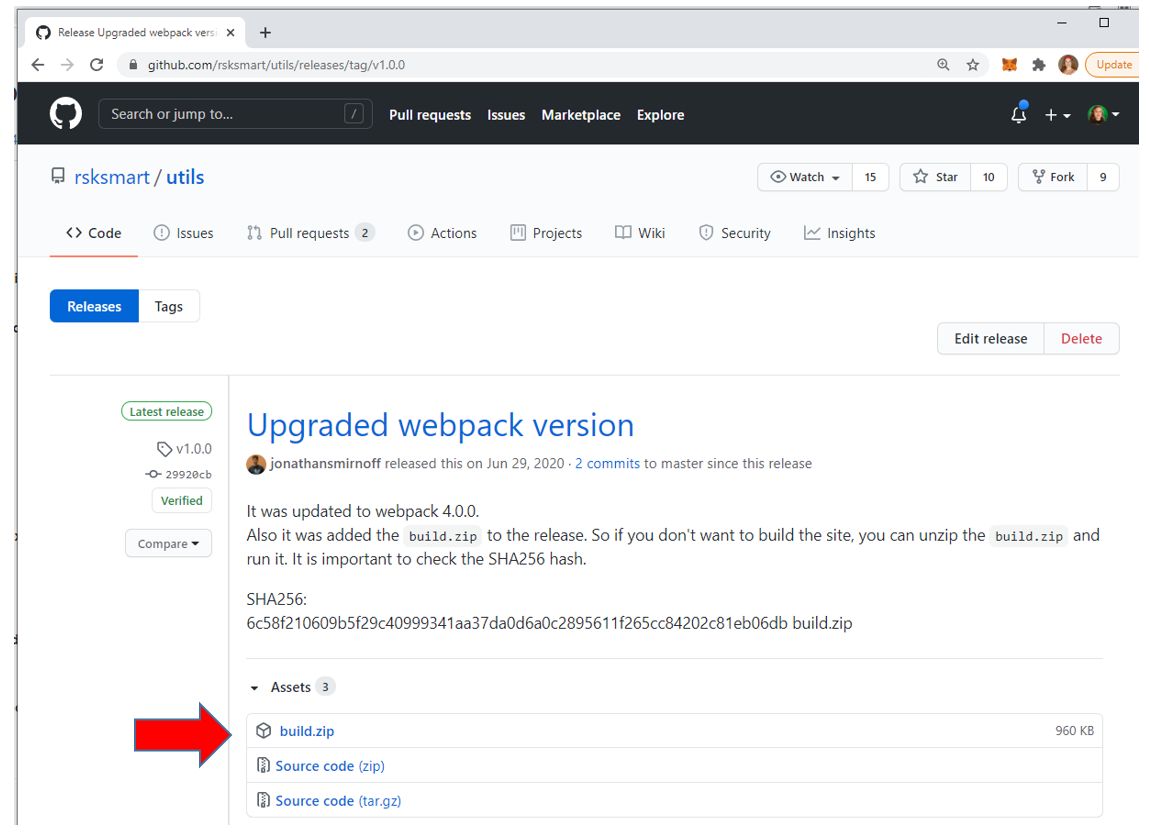Viewport: 1149px width, 838px height.
Task: Click the GitHub octocat logo
Action: click(66, 114)
